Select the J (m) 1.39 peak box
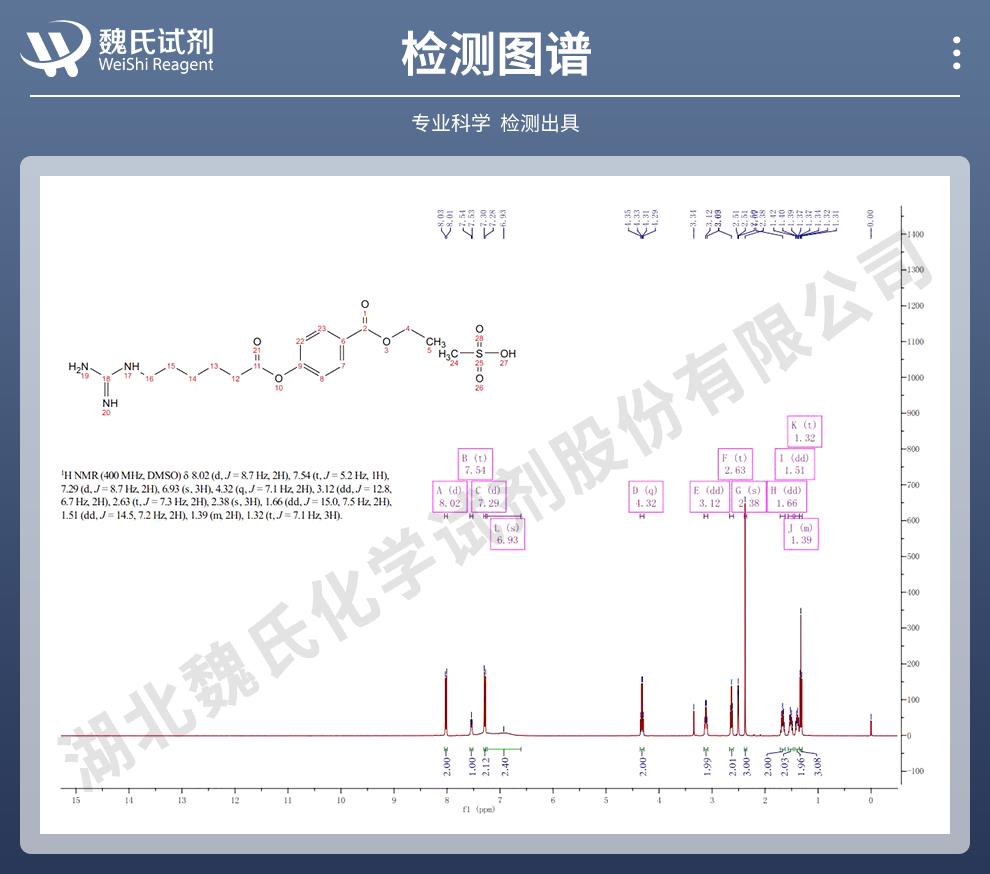The width and height of the screenshot is (990, 874). pos(804,533)
